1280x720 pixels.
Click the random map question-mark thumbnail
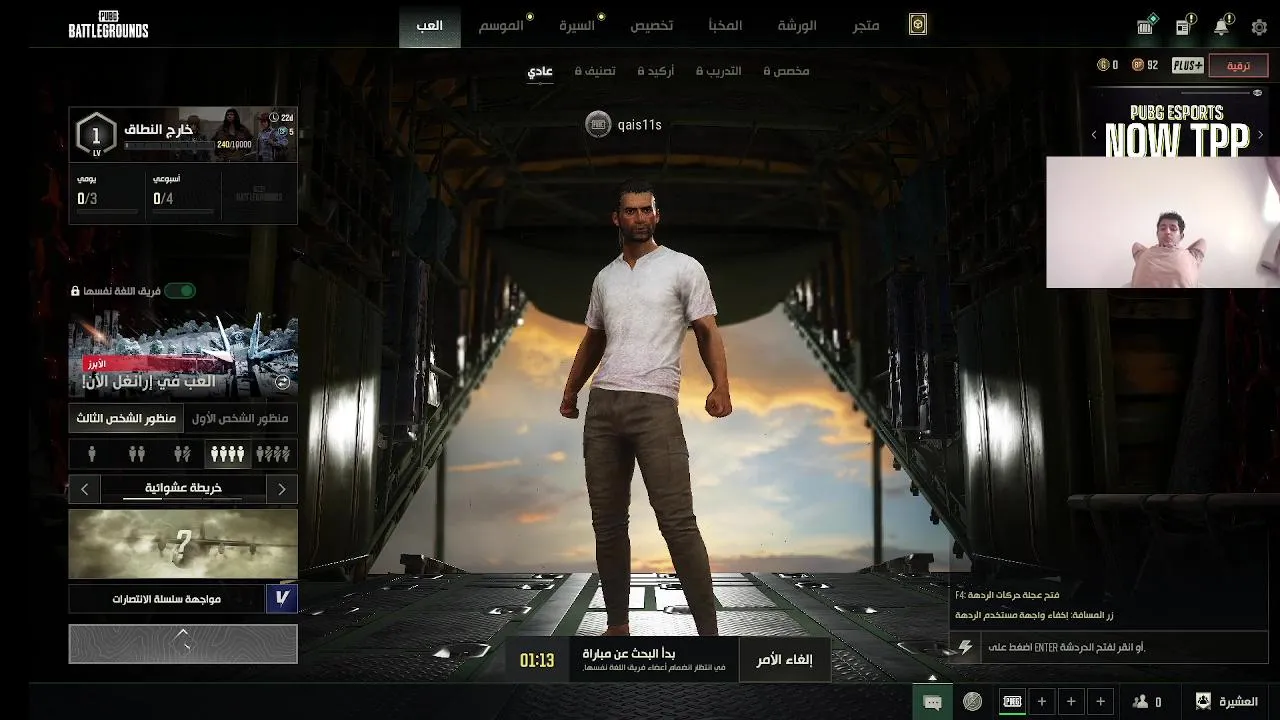tap(183, 544)
